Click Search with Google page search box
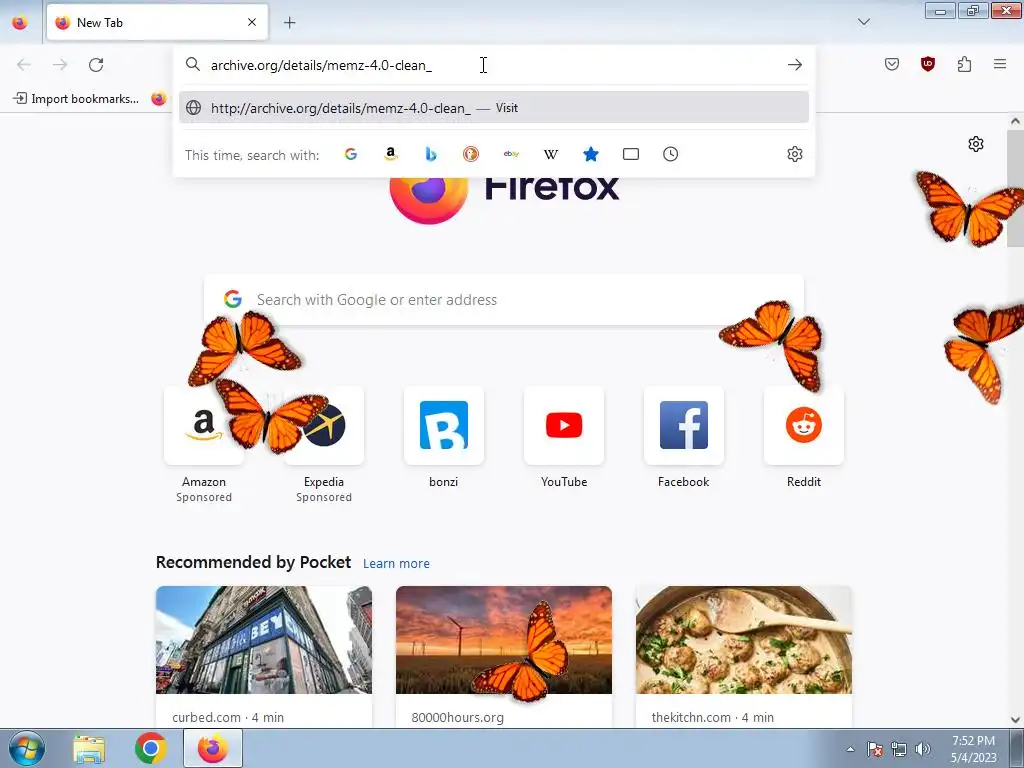 [x=504, y=300]
